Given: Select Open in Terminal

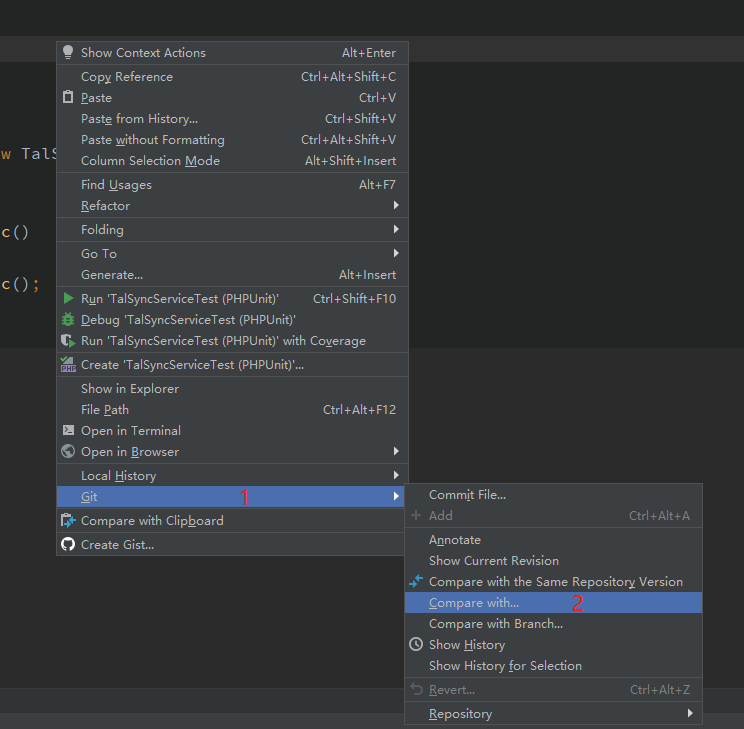Looking at the screenshot, I should pos(232,430).
